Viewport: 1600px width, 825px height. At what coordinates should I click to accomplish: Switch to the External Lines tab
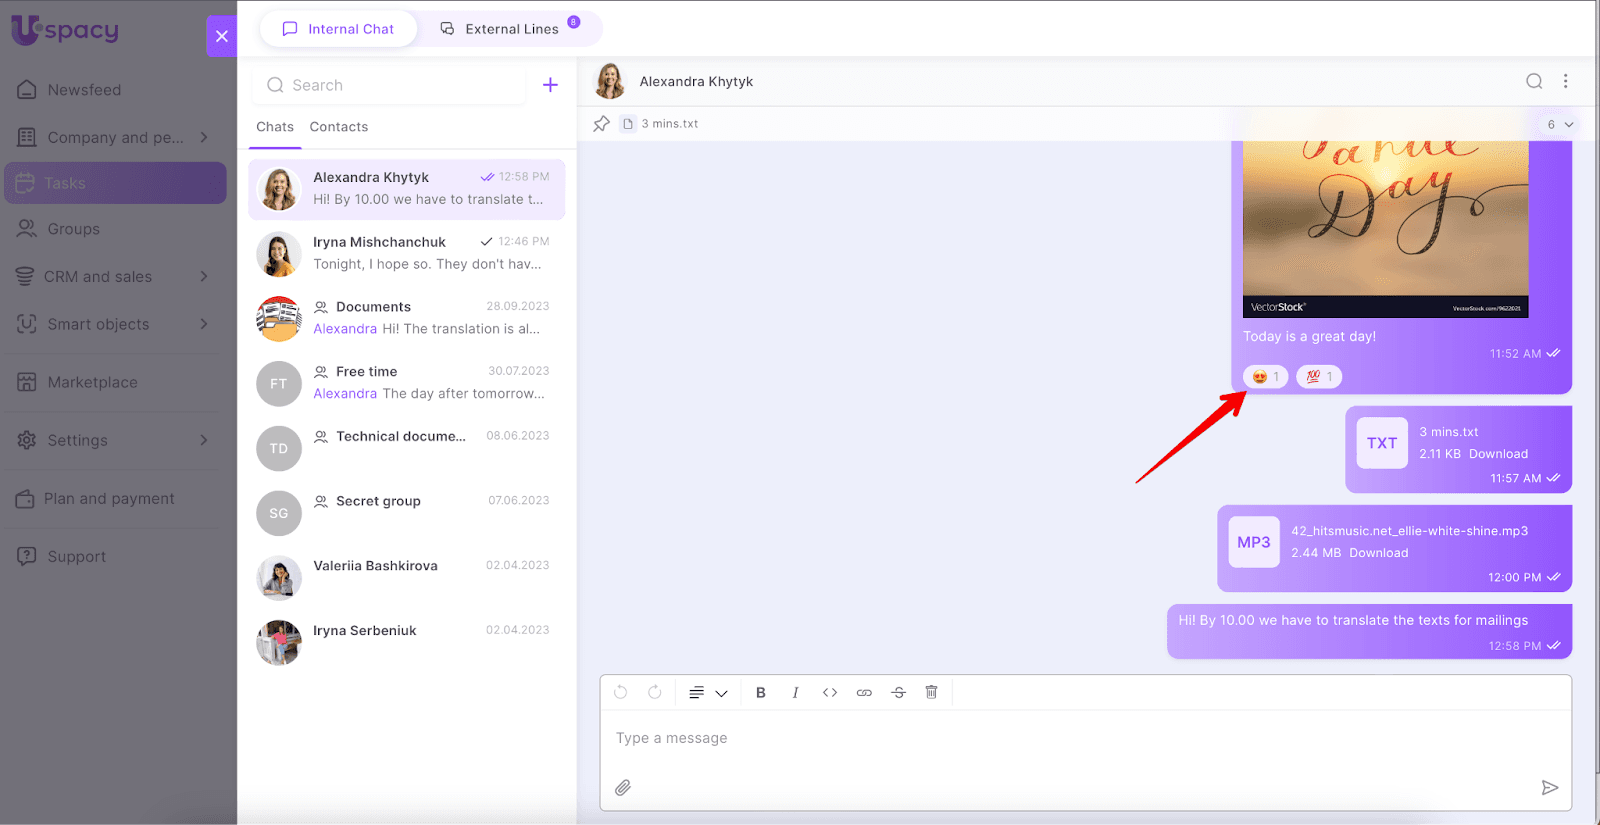tap(511, 29)
